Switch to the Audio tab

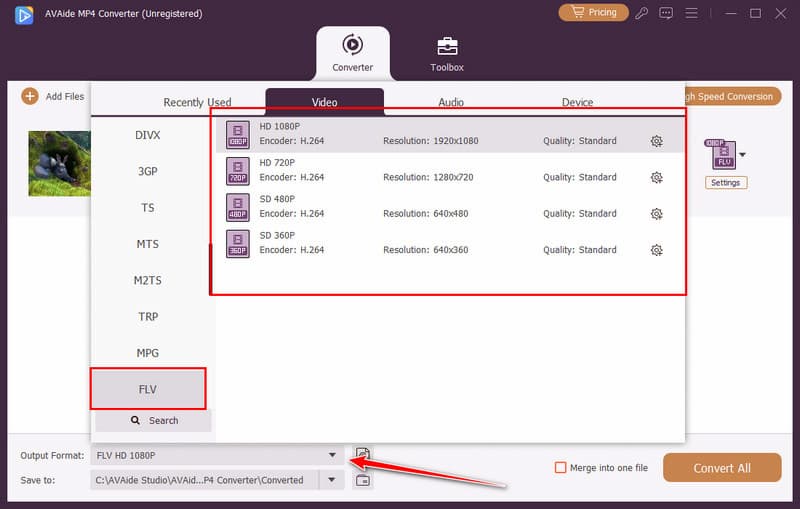click(450, 102)
